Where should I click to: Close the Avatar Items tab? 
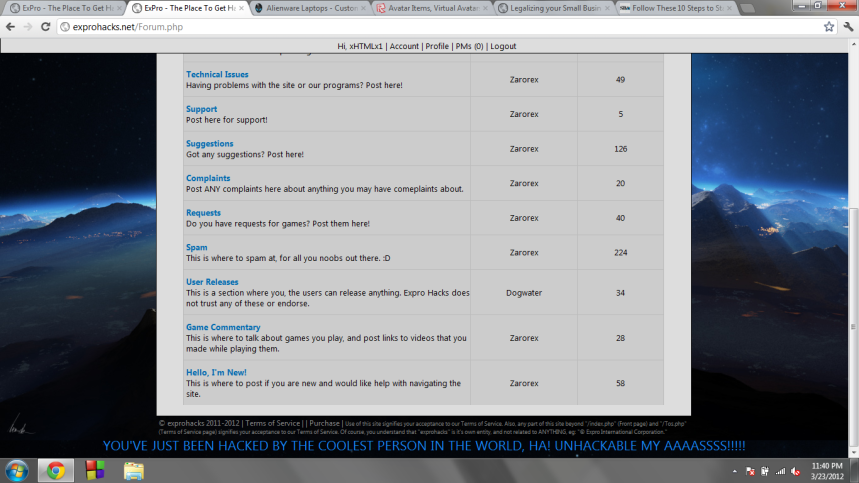(485, 8)
